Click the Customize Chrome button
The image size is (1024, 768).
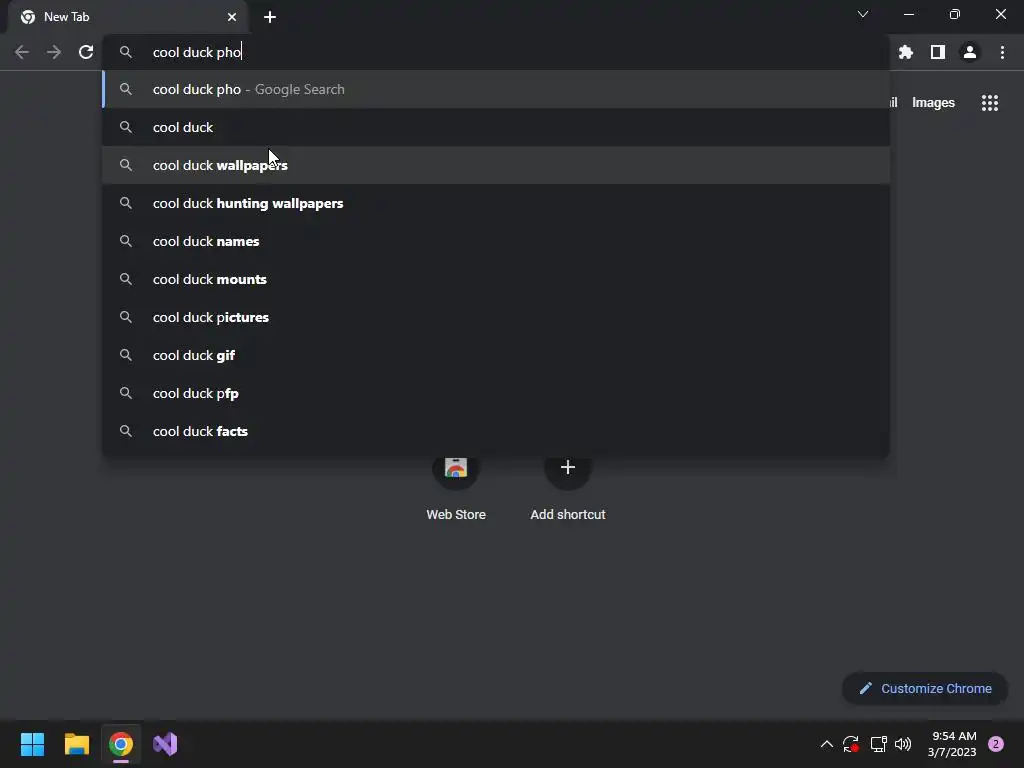pos(925,688)
